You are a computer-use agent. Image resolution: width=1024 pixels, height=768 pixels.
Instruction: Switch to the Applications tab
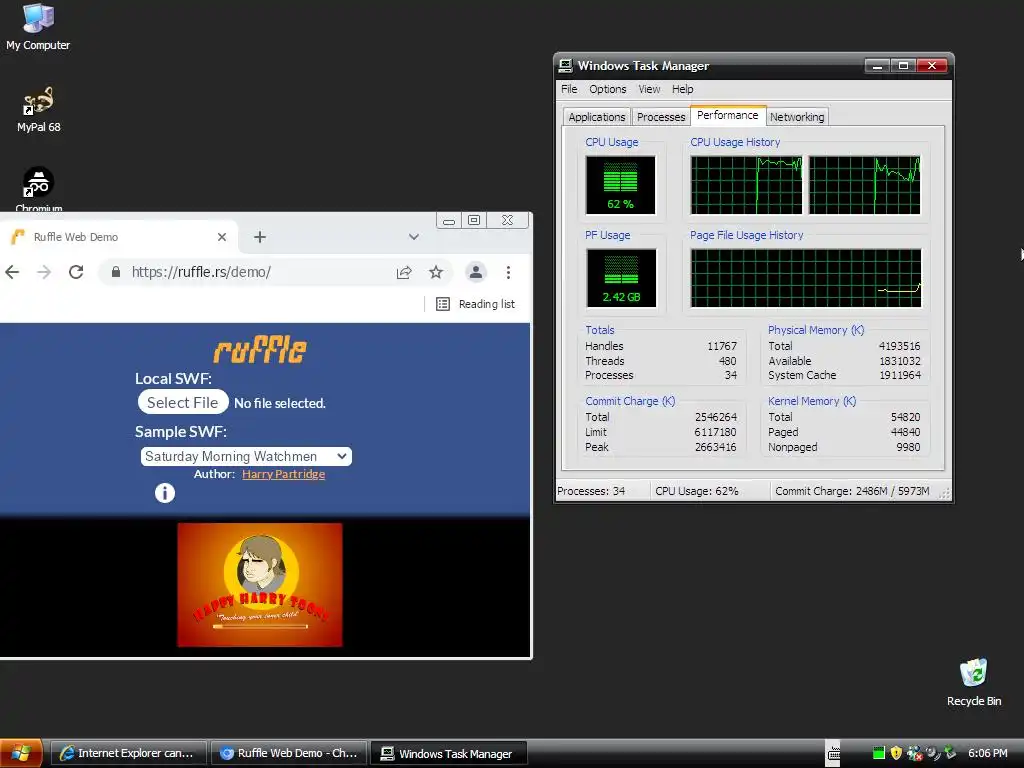coord(597,117)
